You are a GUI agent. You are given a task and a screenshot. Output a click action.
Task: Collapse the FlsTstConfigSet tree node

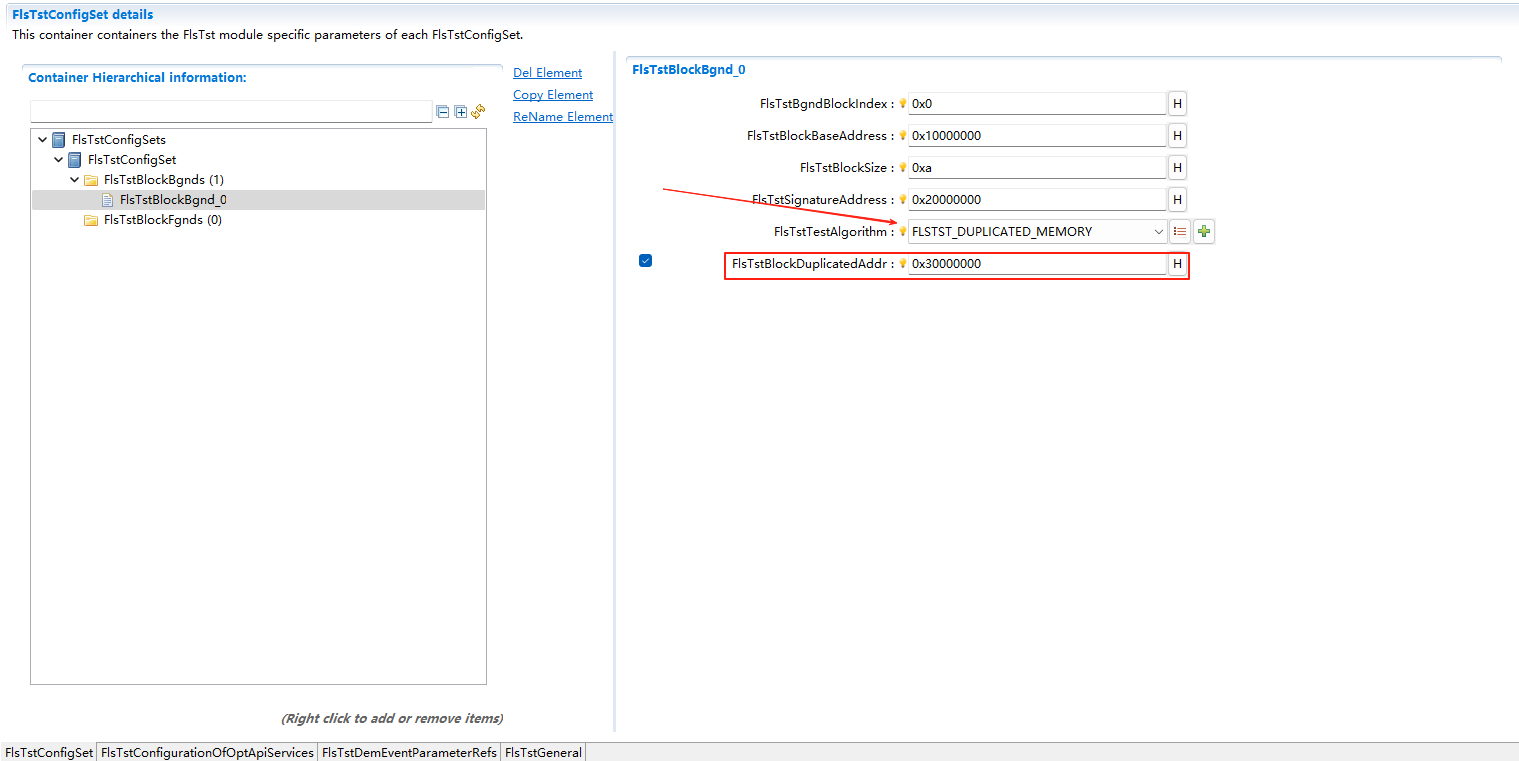click(58, 159)
